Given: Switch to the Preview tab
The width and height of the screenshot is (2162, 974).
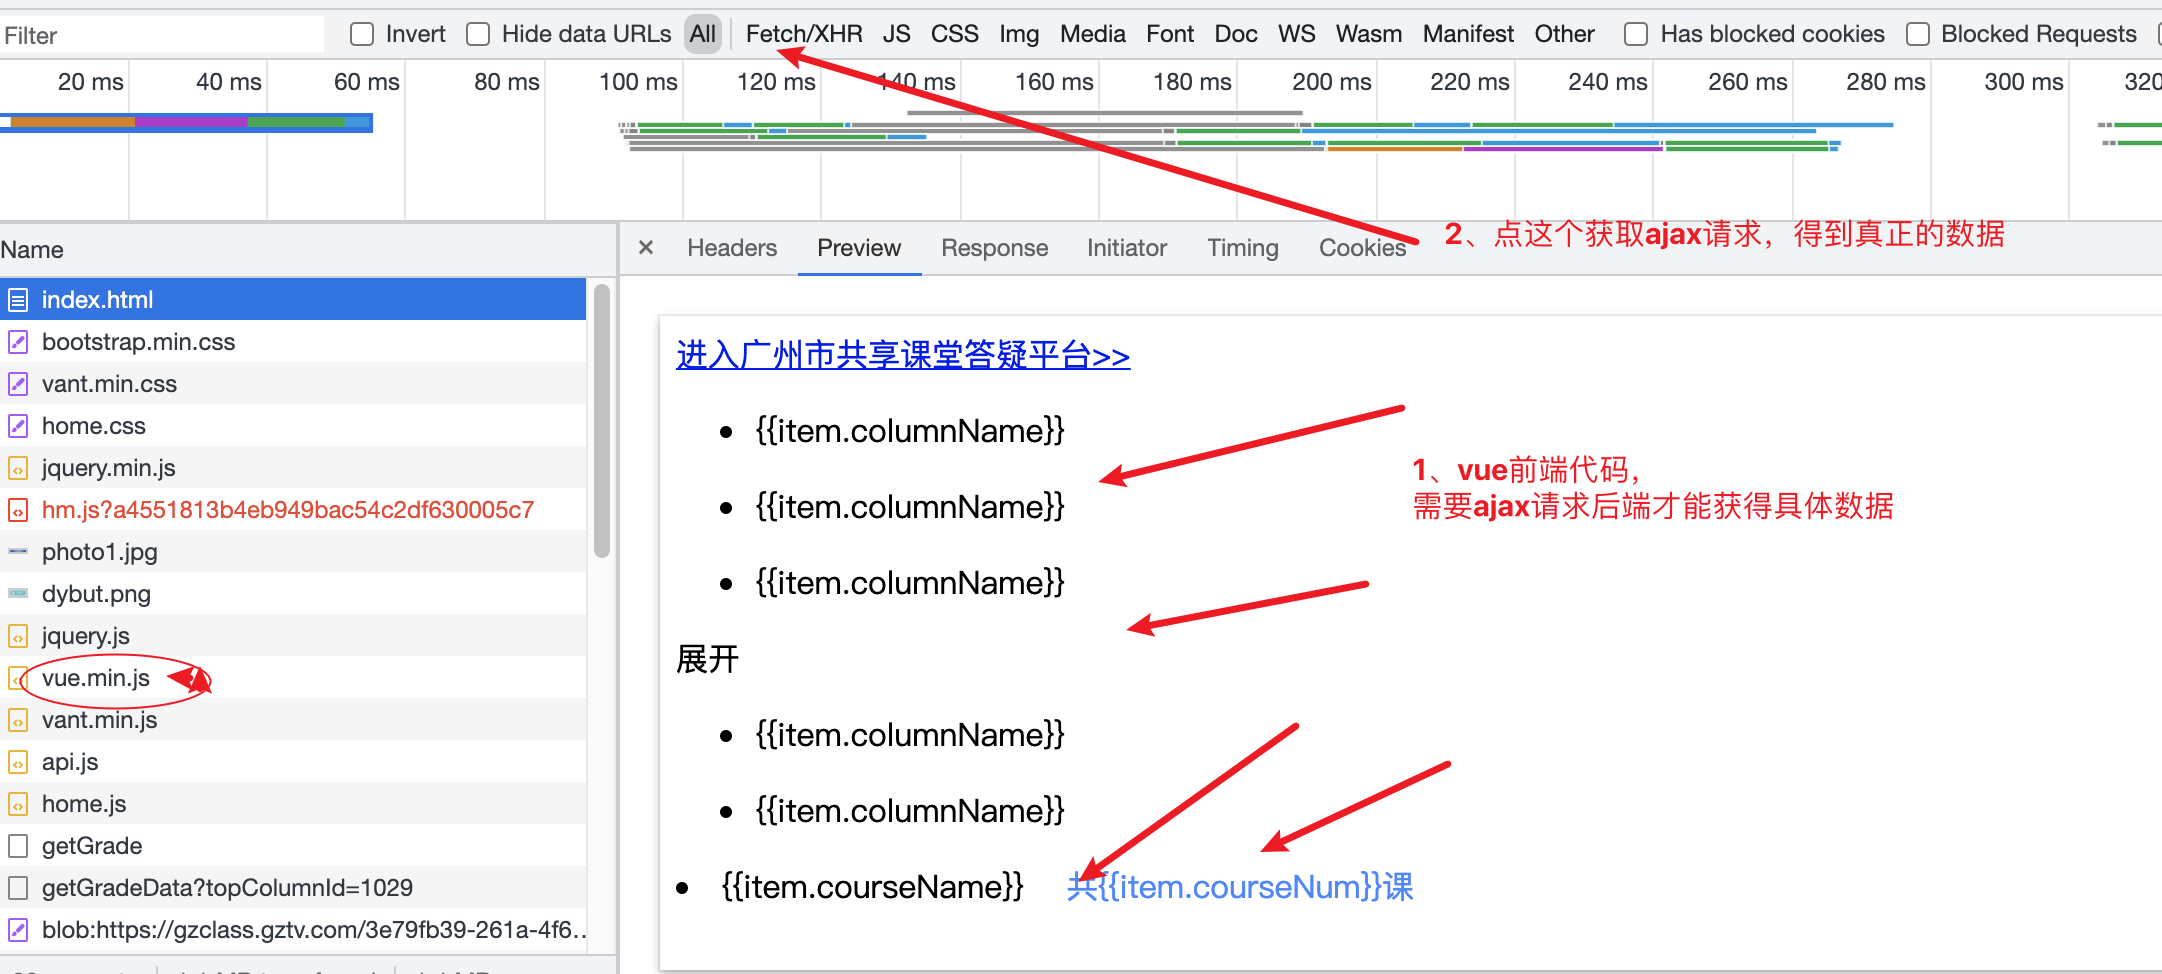Looking at the screenshot, I should pyautogui.click(x=859, y=247).
